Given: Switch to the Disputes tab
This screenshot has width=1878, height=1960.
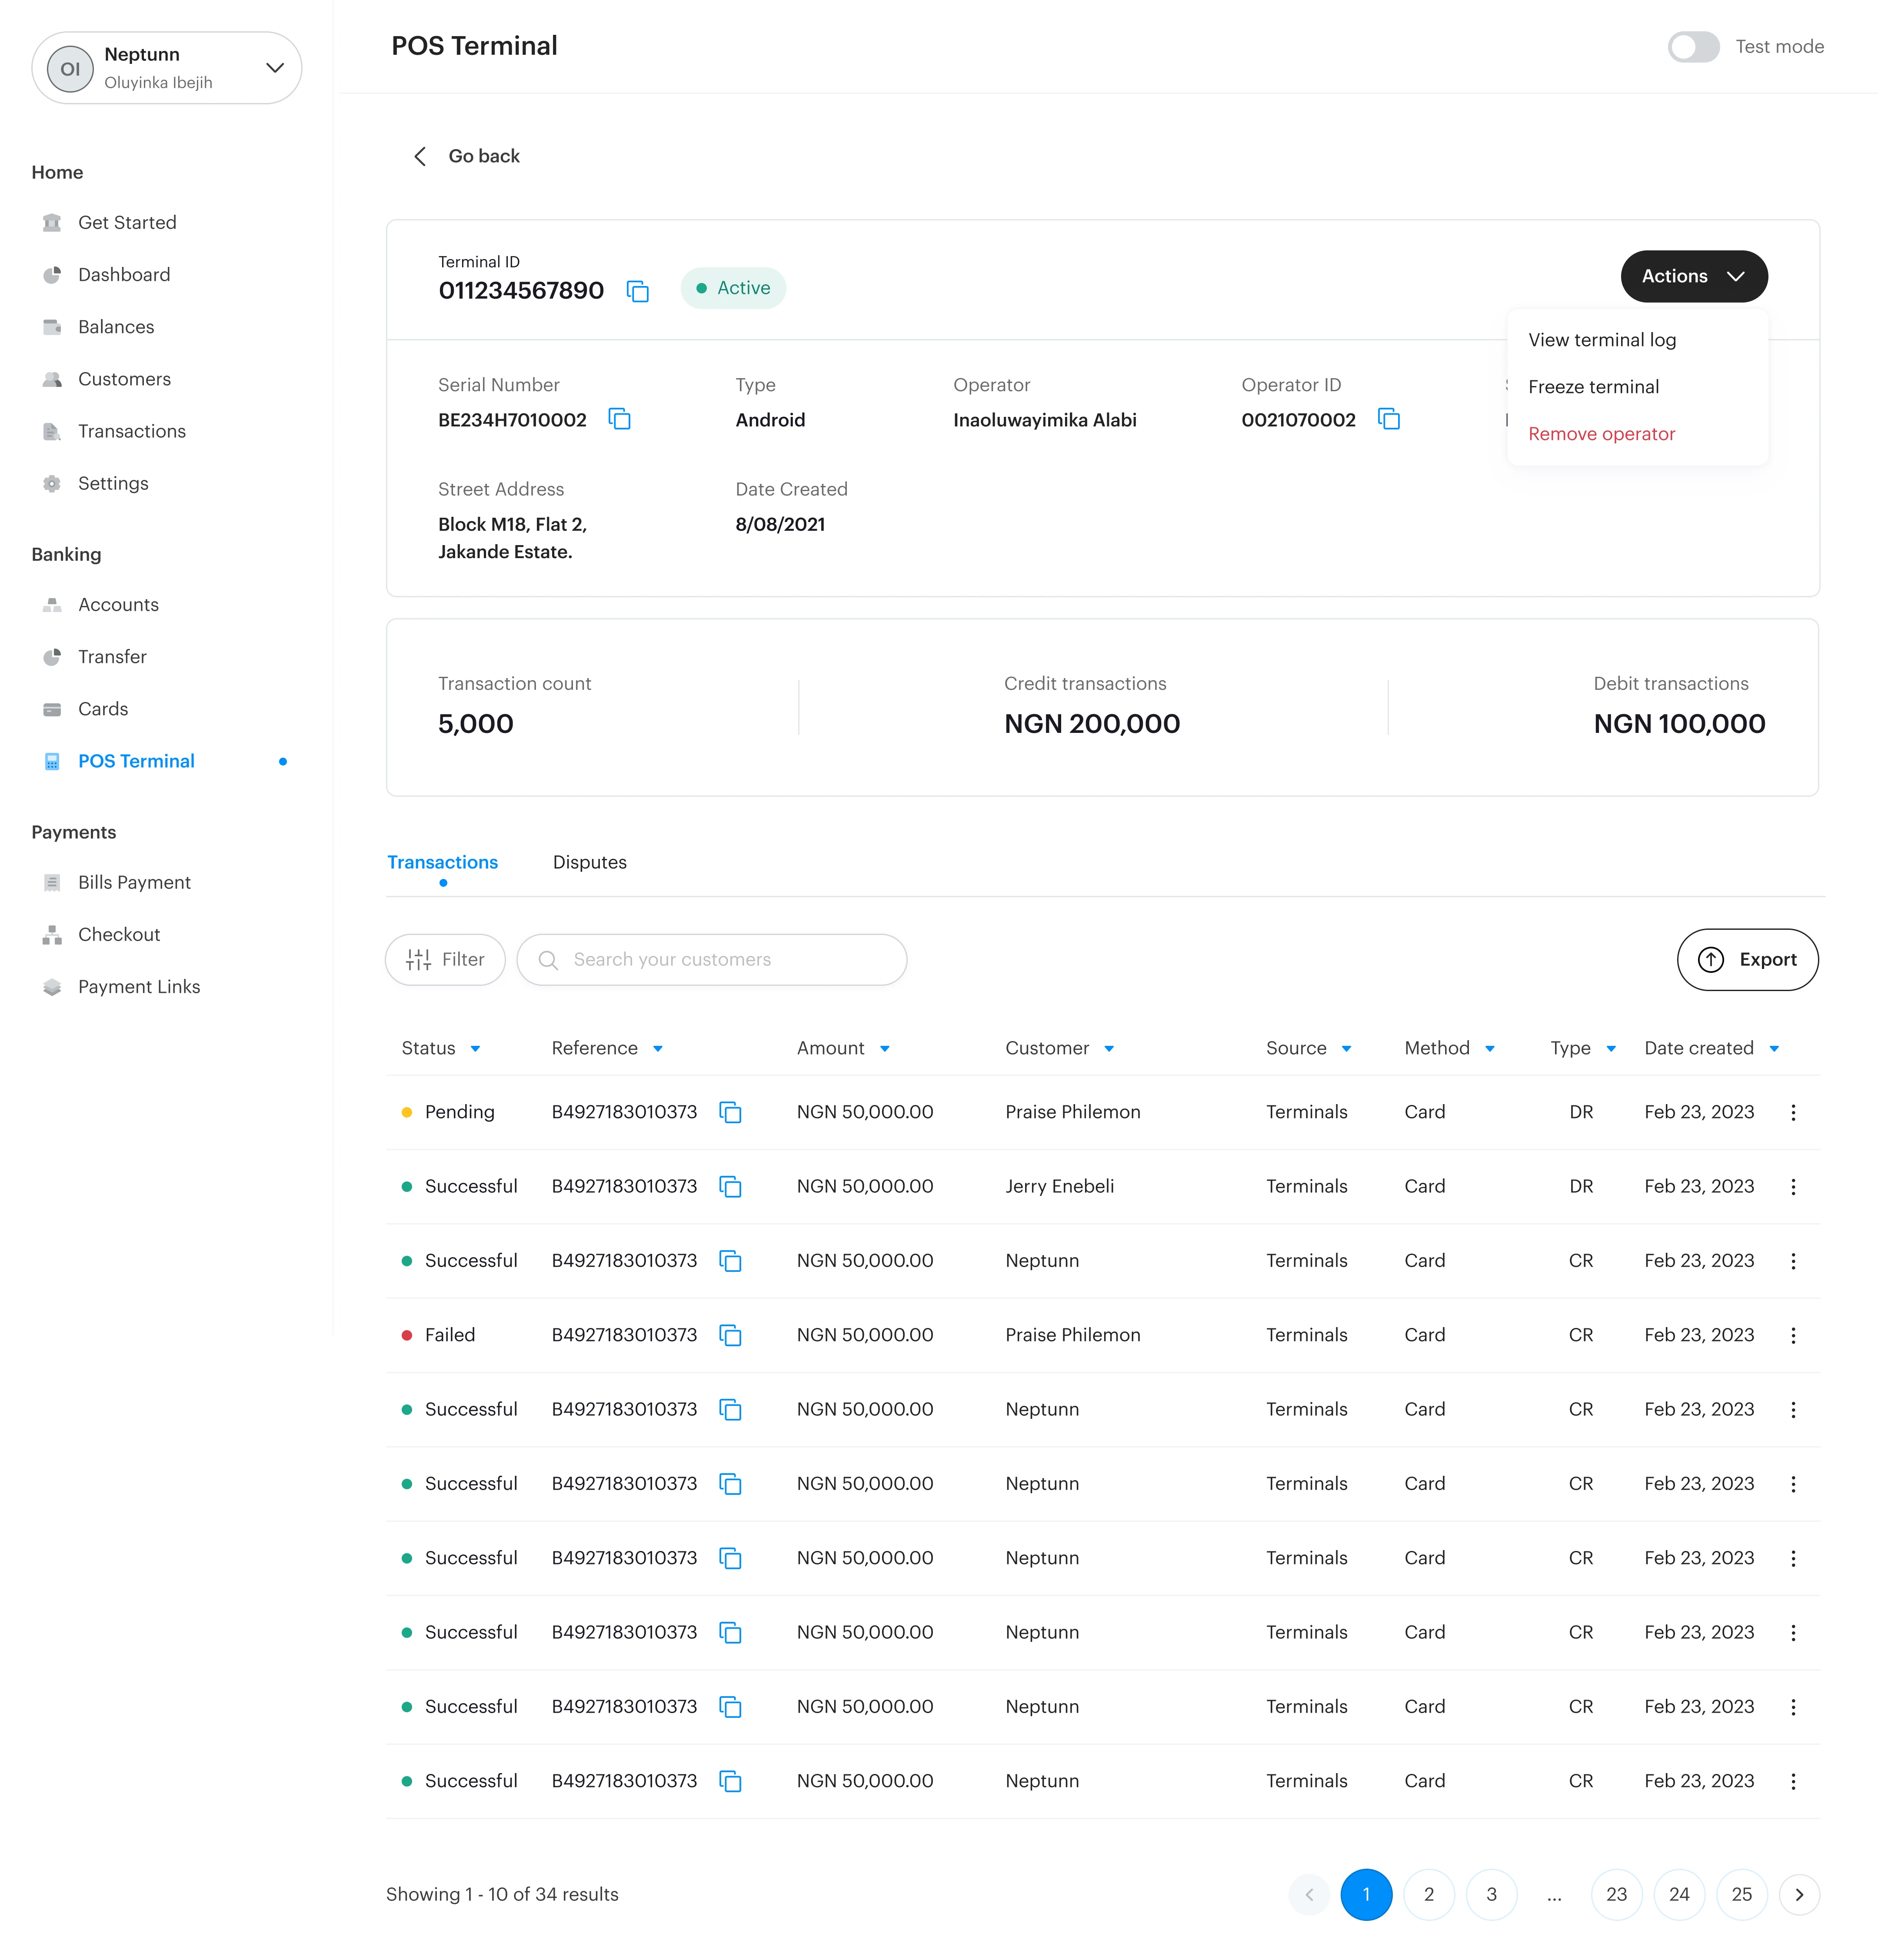Looking at the screenshot, I should tap(589, 862).
